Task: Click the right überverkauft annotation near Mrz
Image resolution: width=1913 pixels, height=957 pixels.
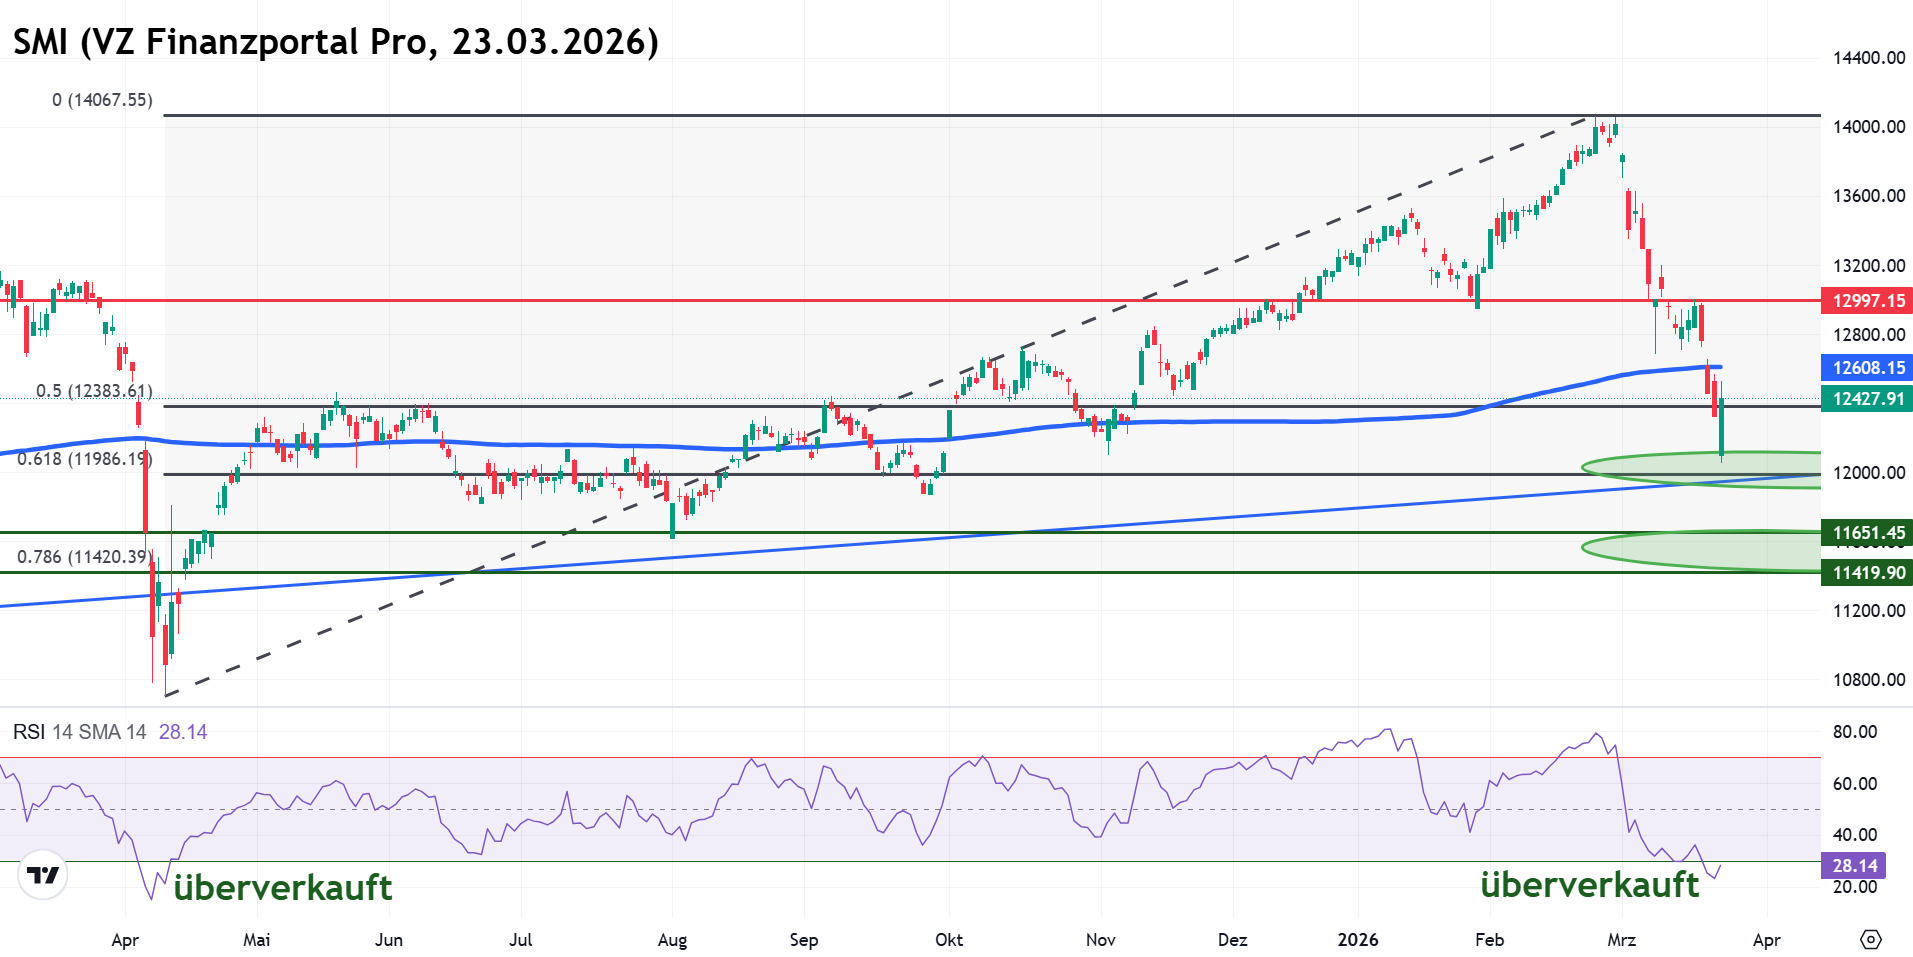Action: coord(1589,885)
